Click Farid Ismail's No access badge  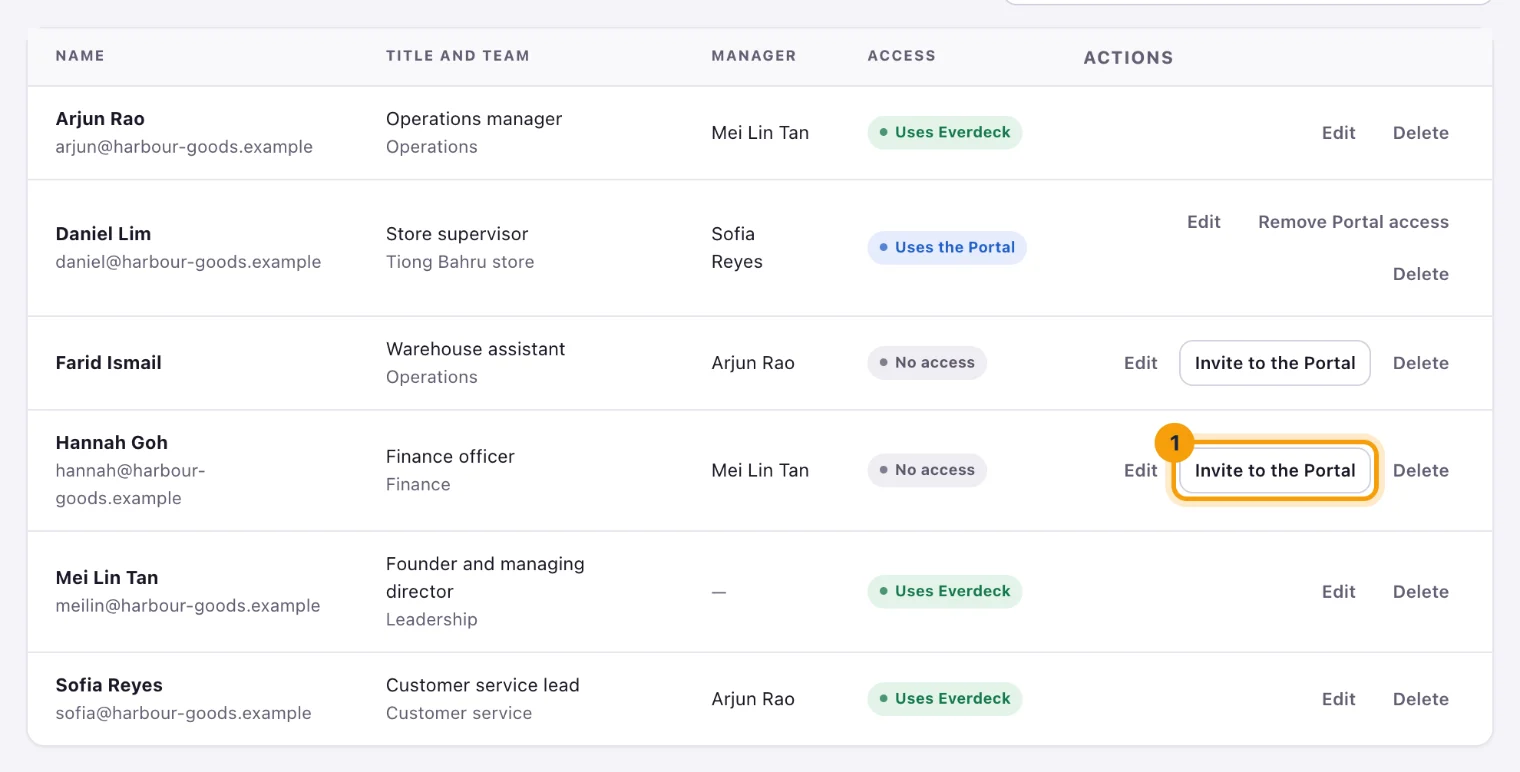click(x=926, y=362)
